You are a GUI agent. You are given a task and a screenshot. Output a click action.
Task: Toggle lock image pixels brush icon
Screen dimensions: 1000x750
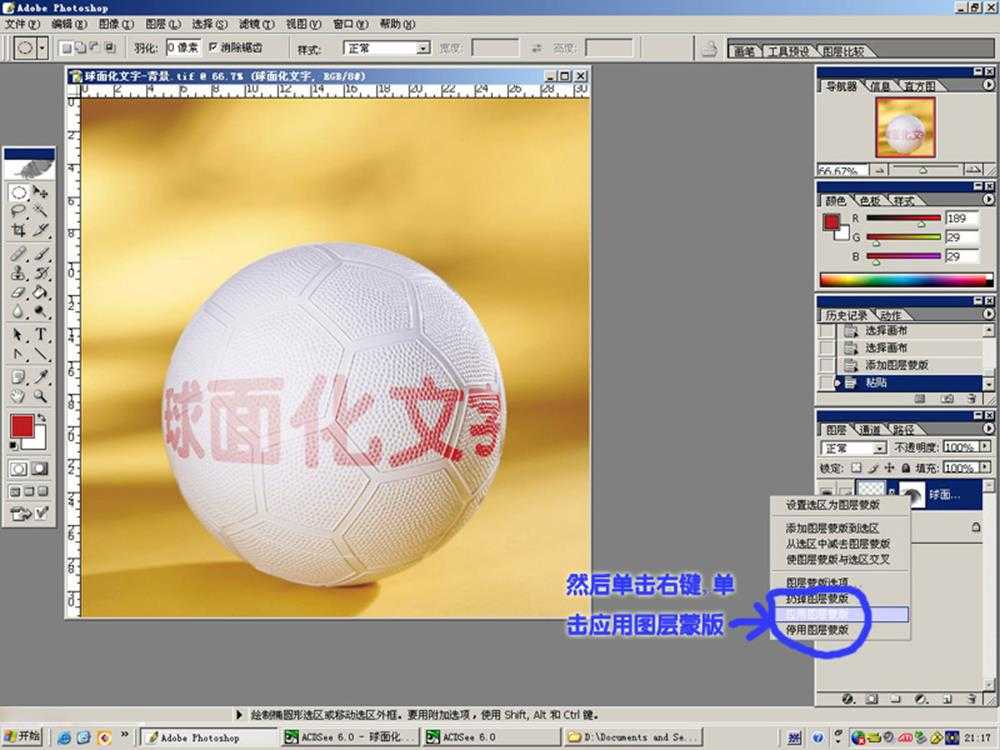point(874,467)
